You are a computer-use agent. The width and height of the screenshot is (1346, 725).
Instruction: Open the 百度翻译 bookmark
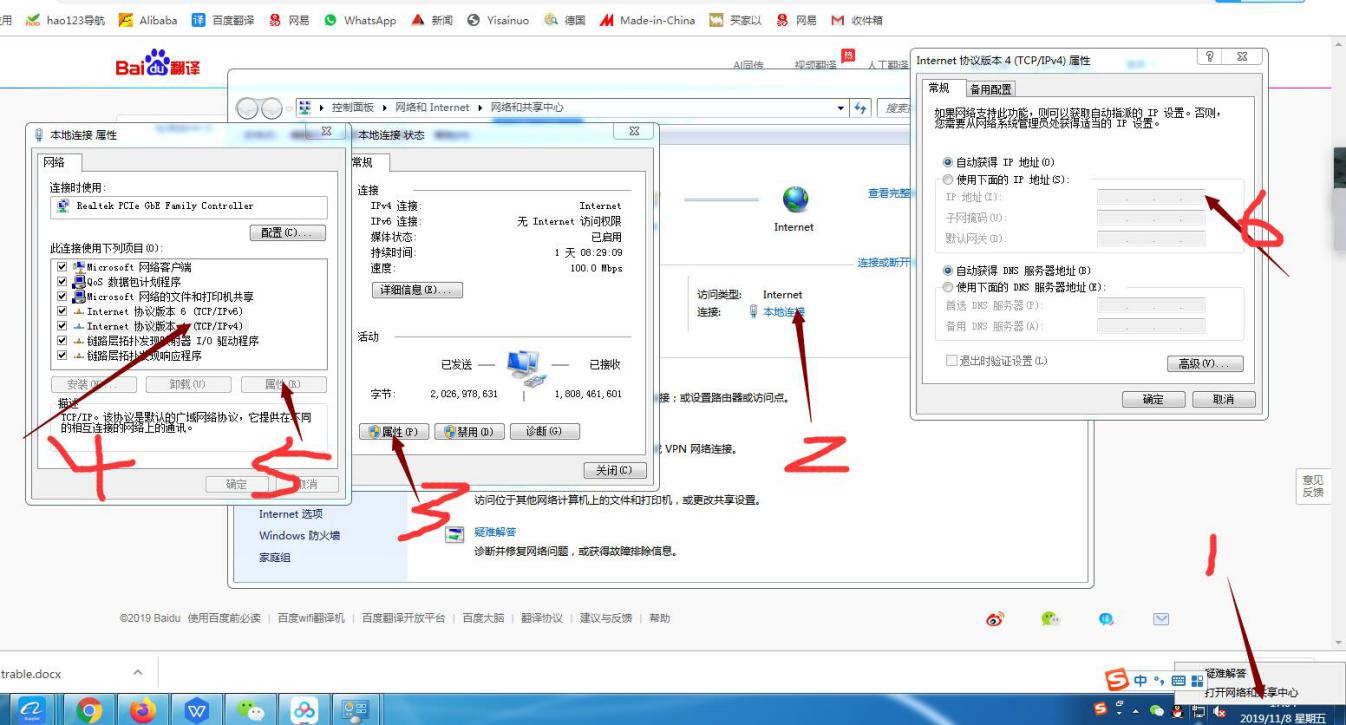(x=222, y=20)
